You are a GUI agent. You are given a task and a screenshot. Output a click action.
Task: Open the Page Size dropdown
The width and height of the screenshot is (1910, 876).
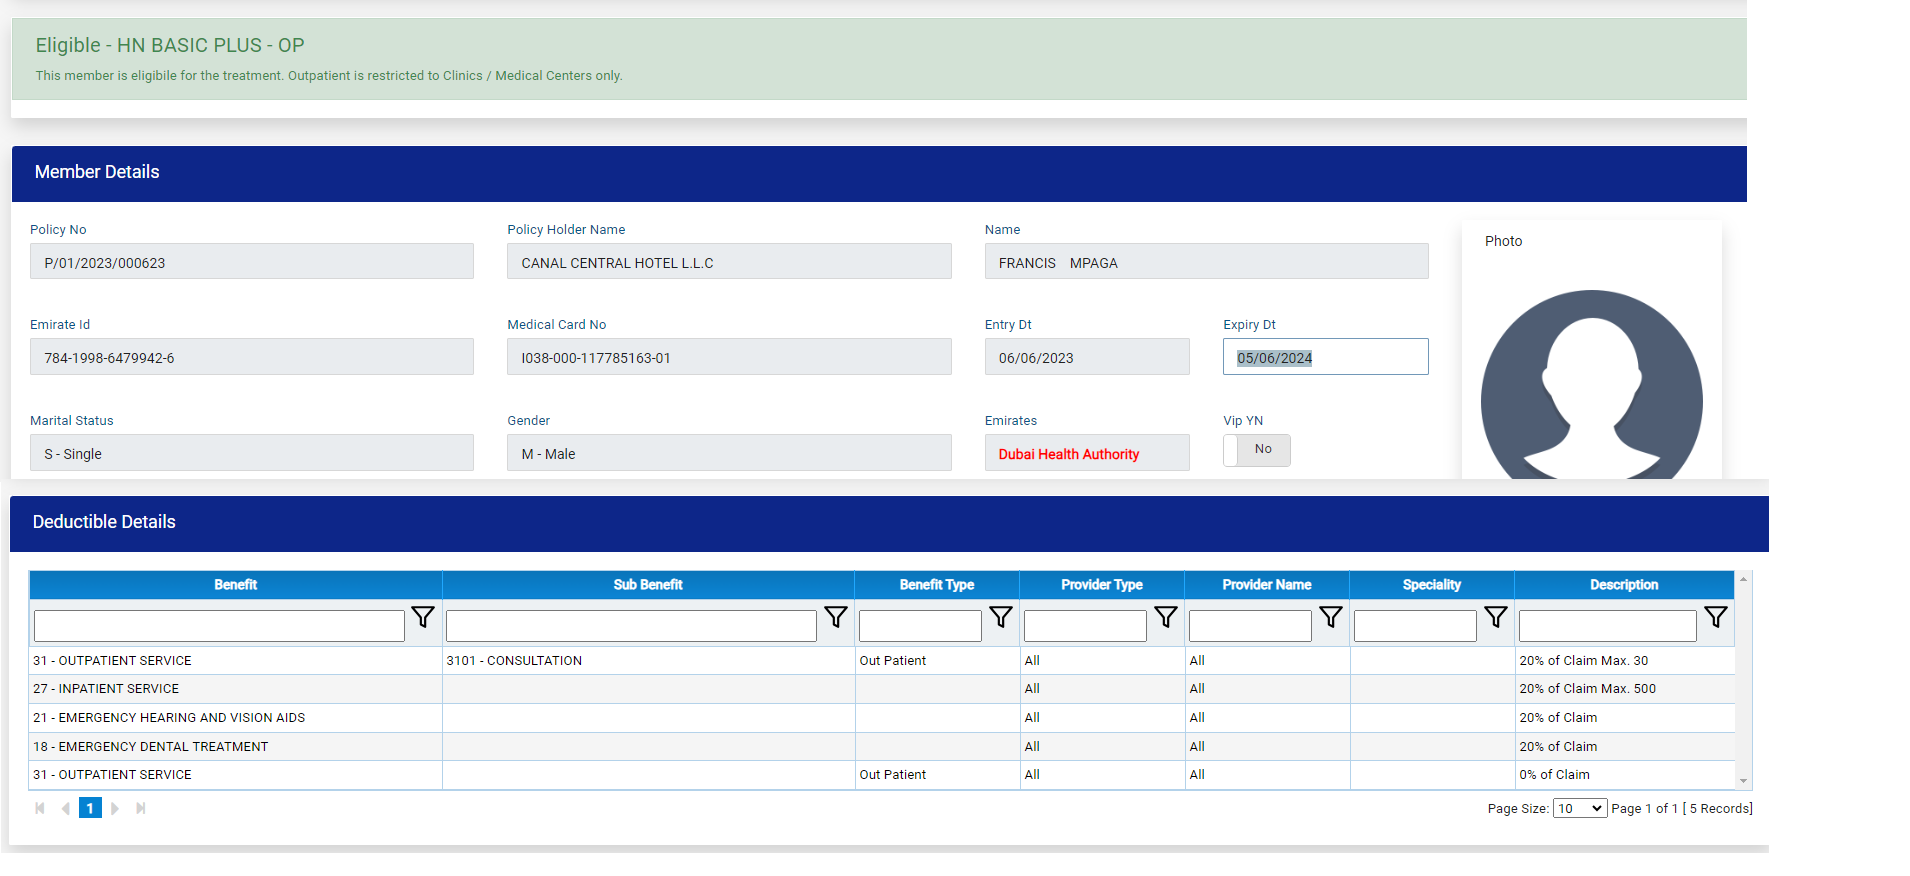[x=1579, y=808]
